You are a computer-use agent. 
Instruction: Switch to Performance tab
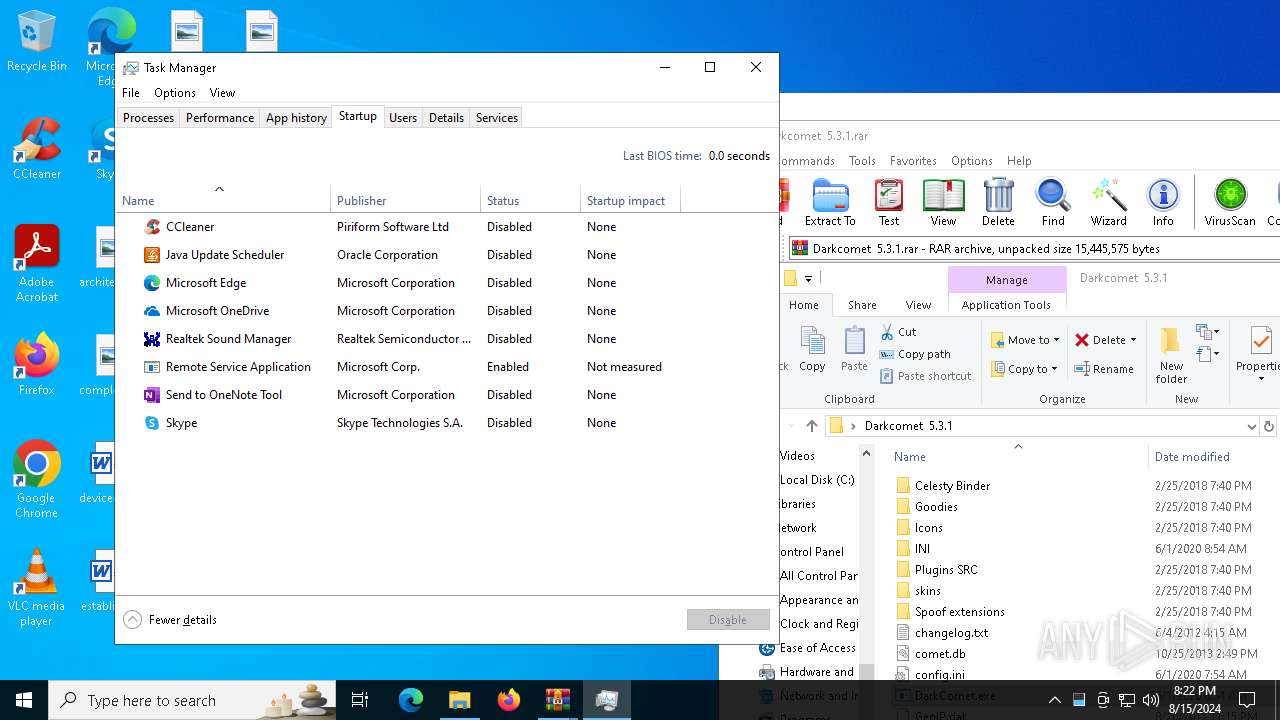(x=220, y=118)
